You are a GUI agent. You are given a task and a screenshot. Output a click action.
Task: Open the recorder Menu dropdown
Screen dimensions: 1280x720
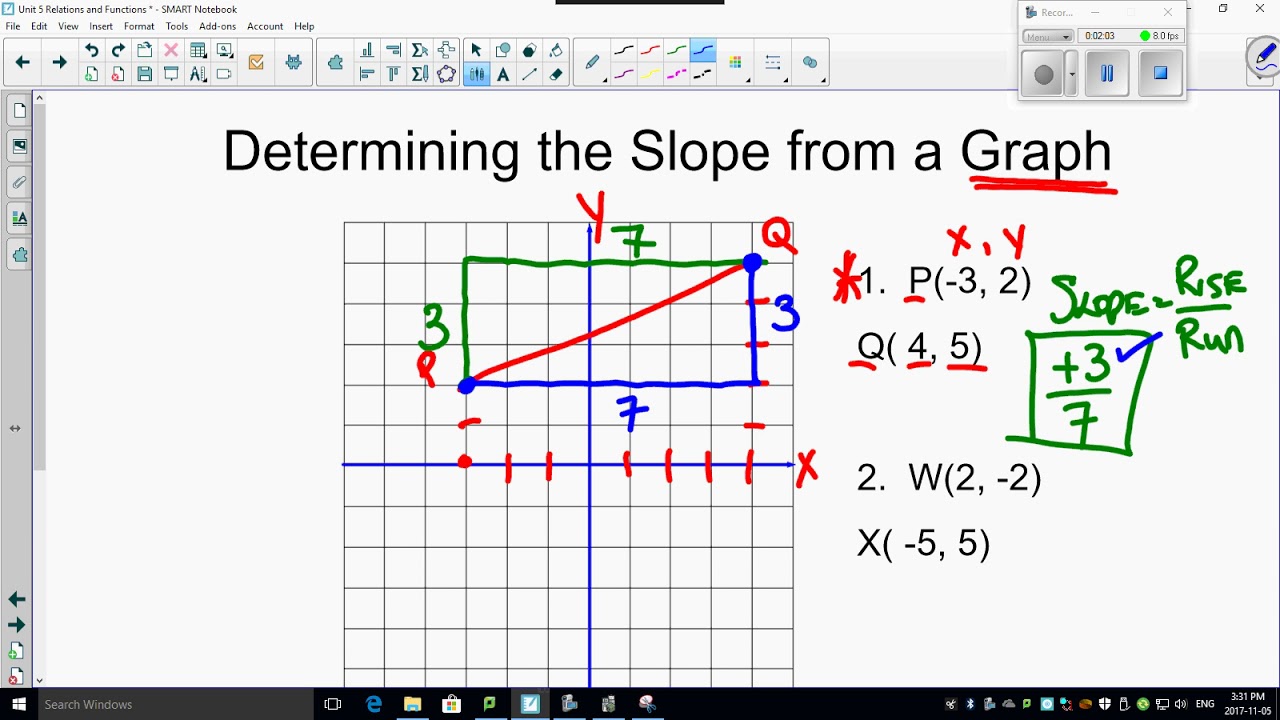[x=1047, y=36]
